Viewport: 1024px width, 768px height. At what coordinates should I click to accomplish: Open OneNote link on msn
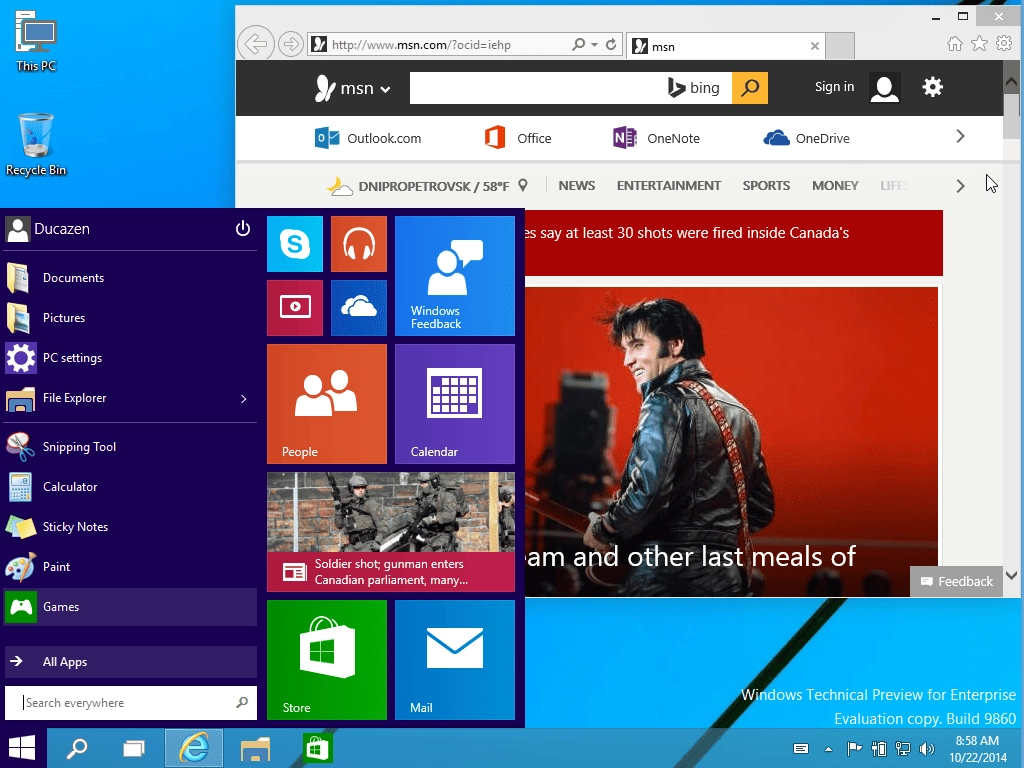click(656, 138)
